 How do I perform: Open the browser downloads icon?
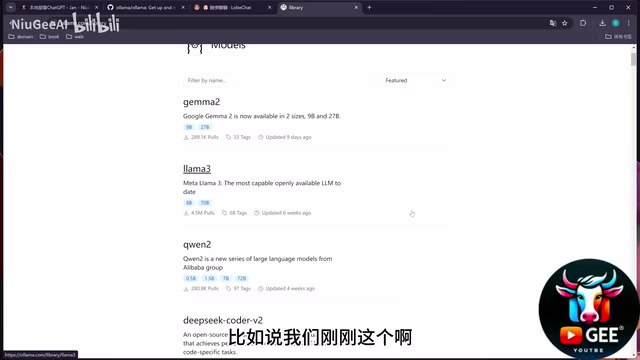click(602, 23)
